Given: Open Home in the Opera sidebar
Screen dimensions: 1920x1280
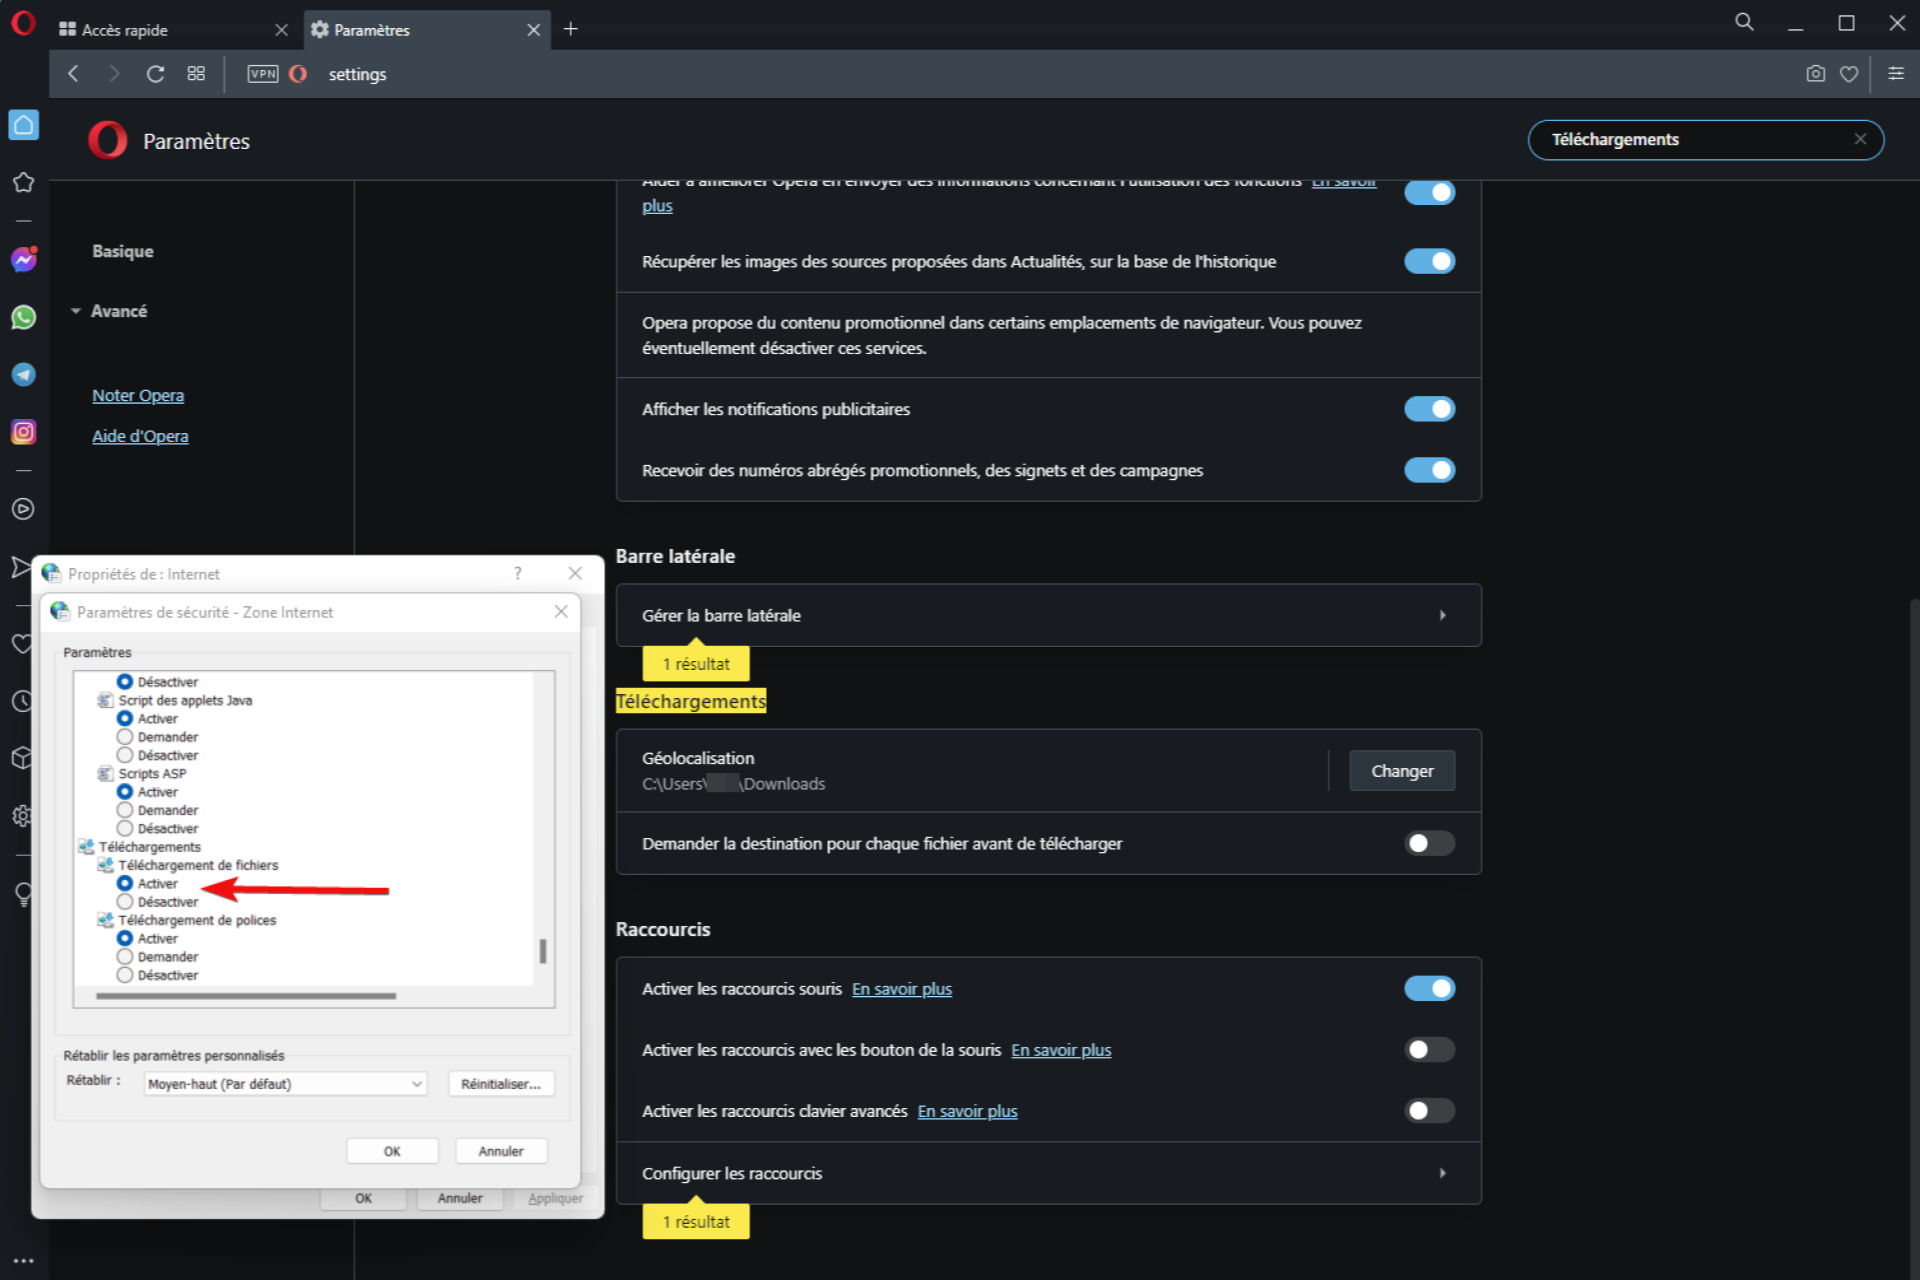Looking at the screenshot, I should pyautogui.click(x=23, y=125).
